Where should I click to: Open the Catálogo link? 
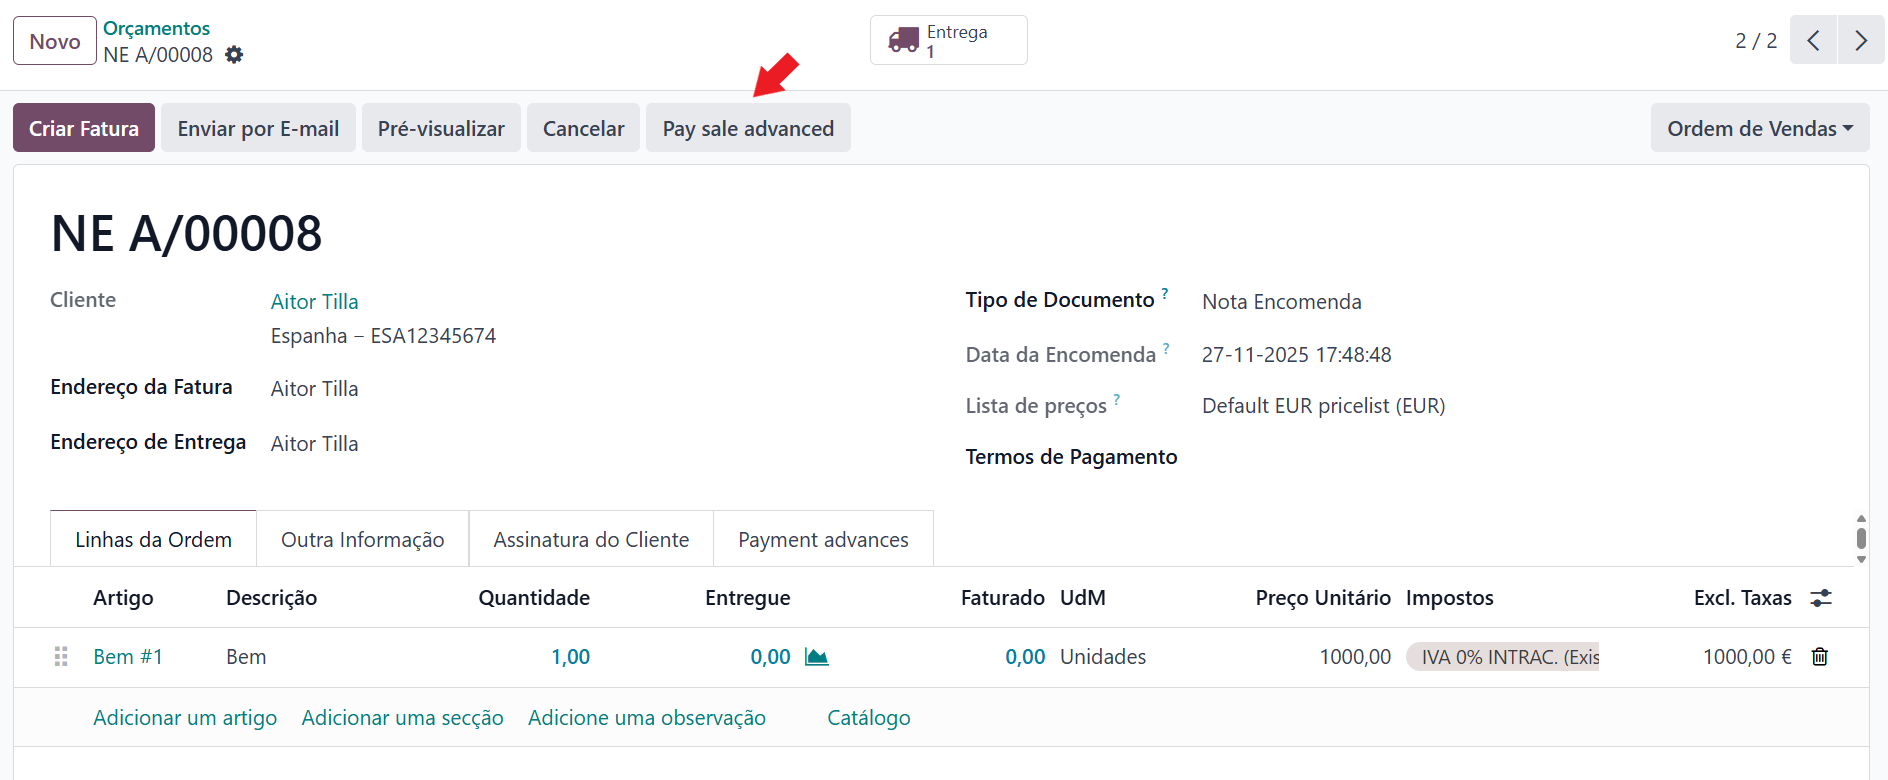(x=869, y=718)
